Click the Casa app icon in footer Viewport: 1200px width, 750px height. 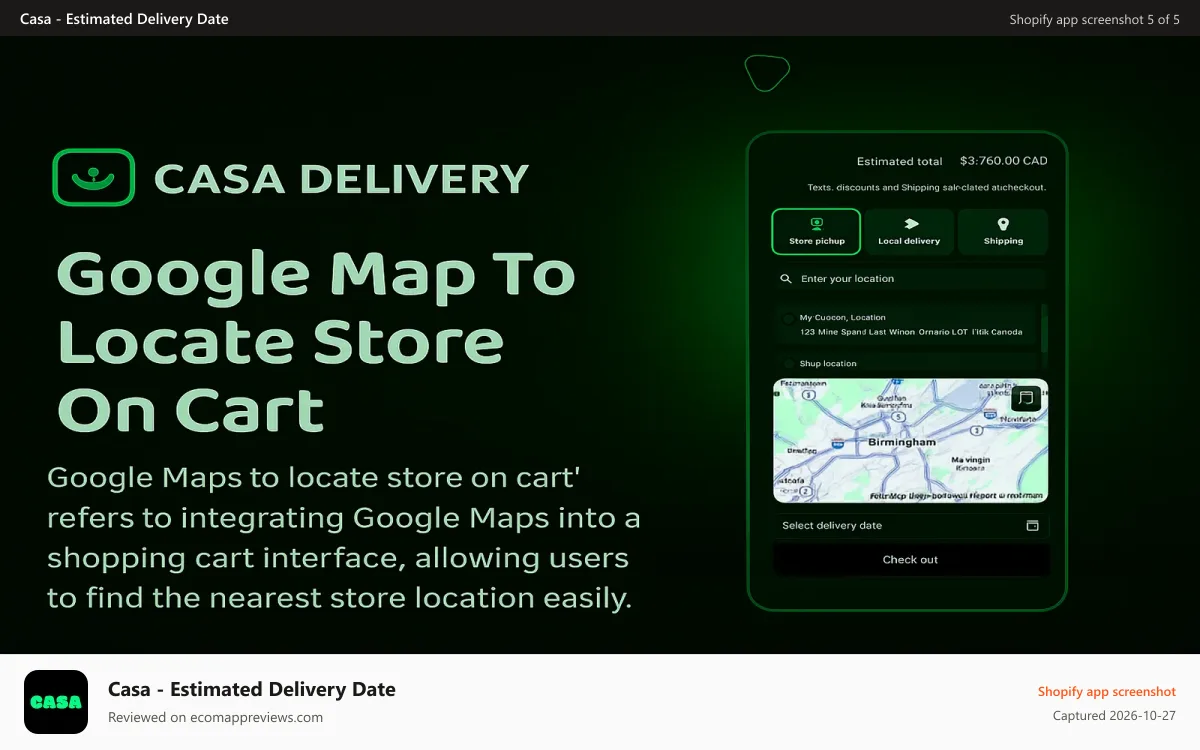(x=56, y=702)
